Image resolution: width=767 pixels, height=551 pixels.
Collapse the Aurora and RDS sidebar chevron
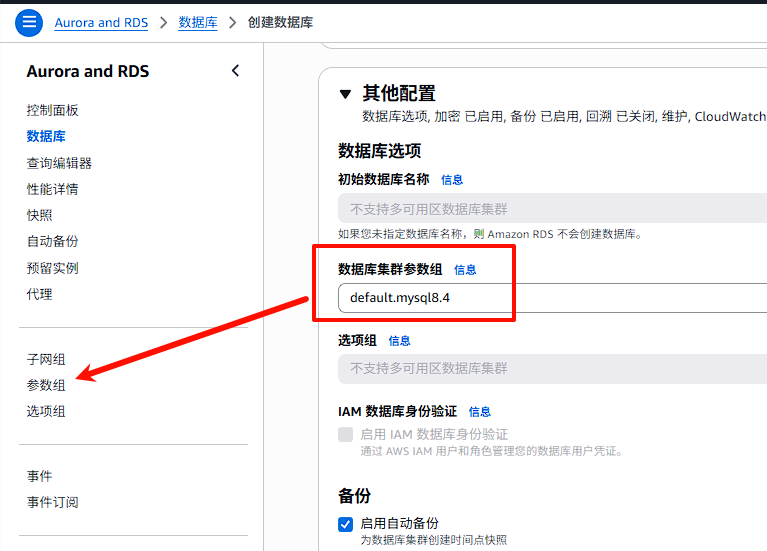tap(235, 71)
